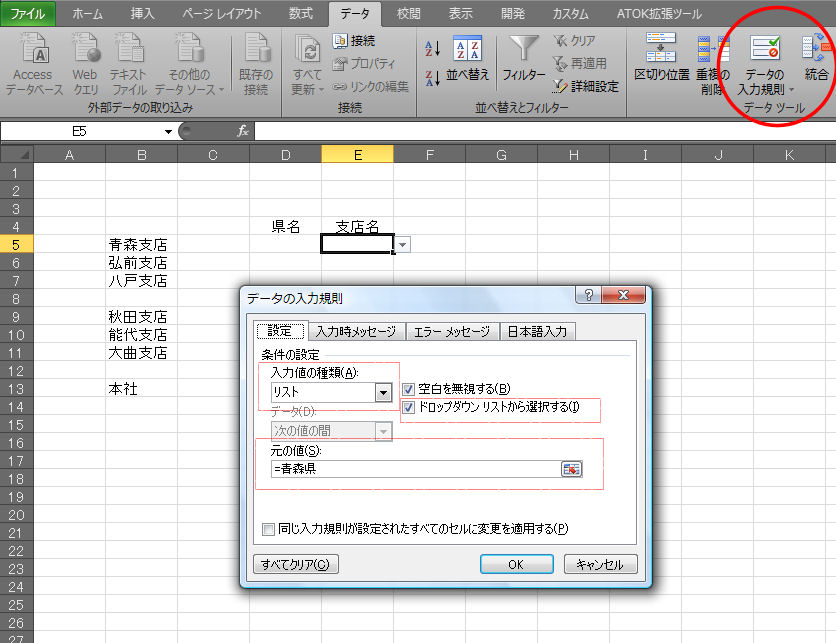Click データの入力規則 data validation icon

(x=765, y=48)
